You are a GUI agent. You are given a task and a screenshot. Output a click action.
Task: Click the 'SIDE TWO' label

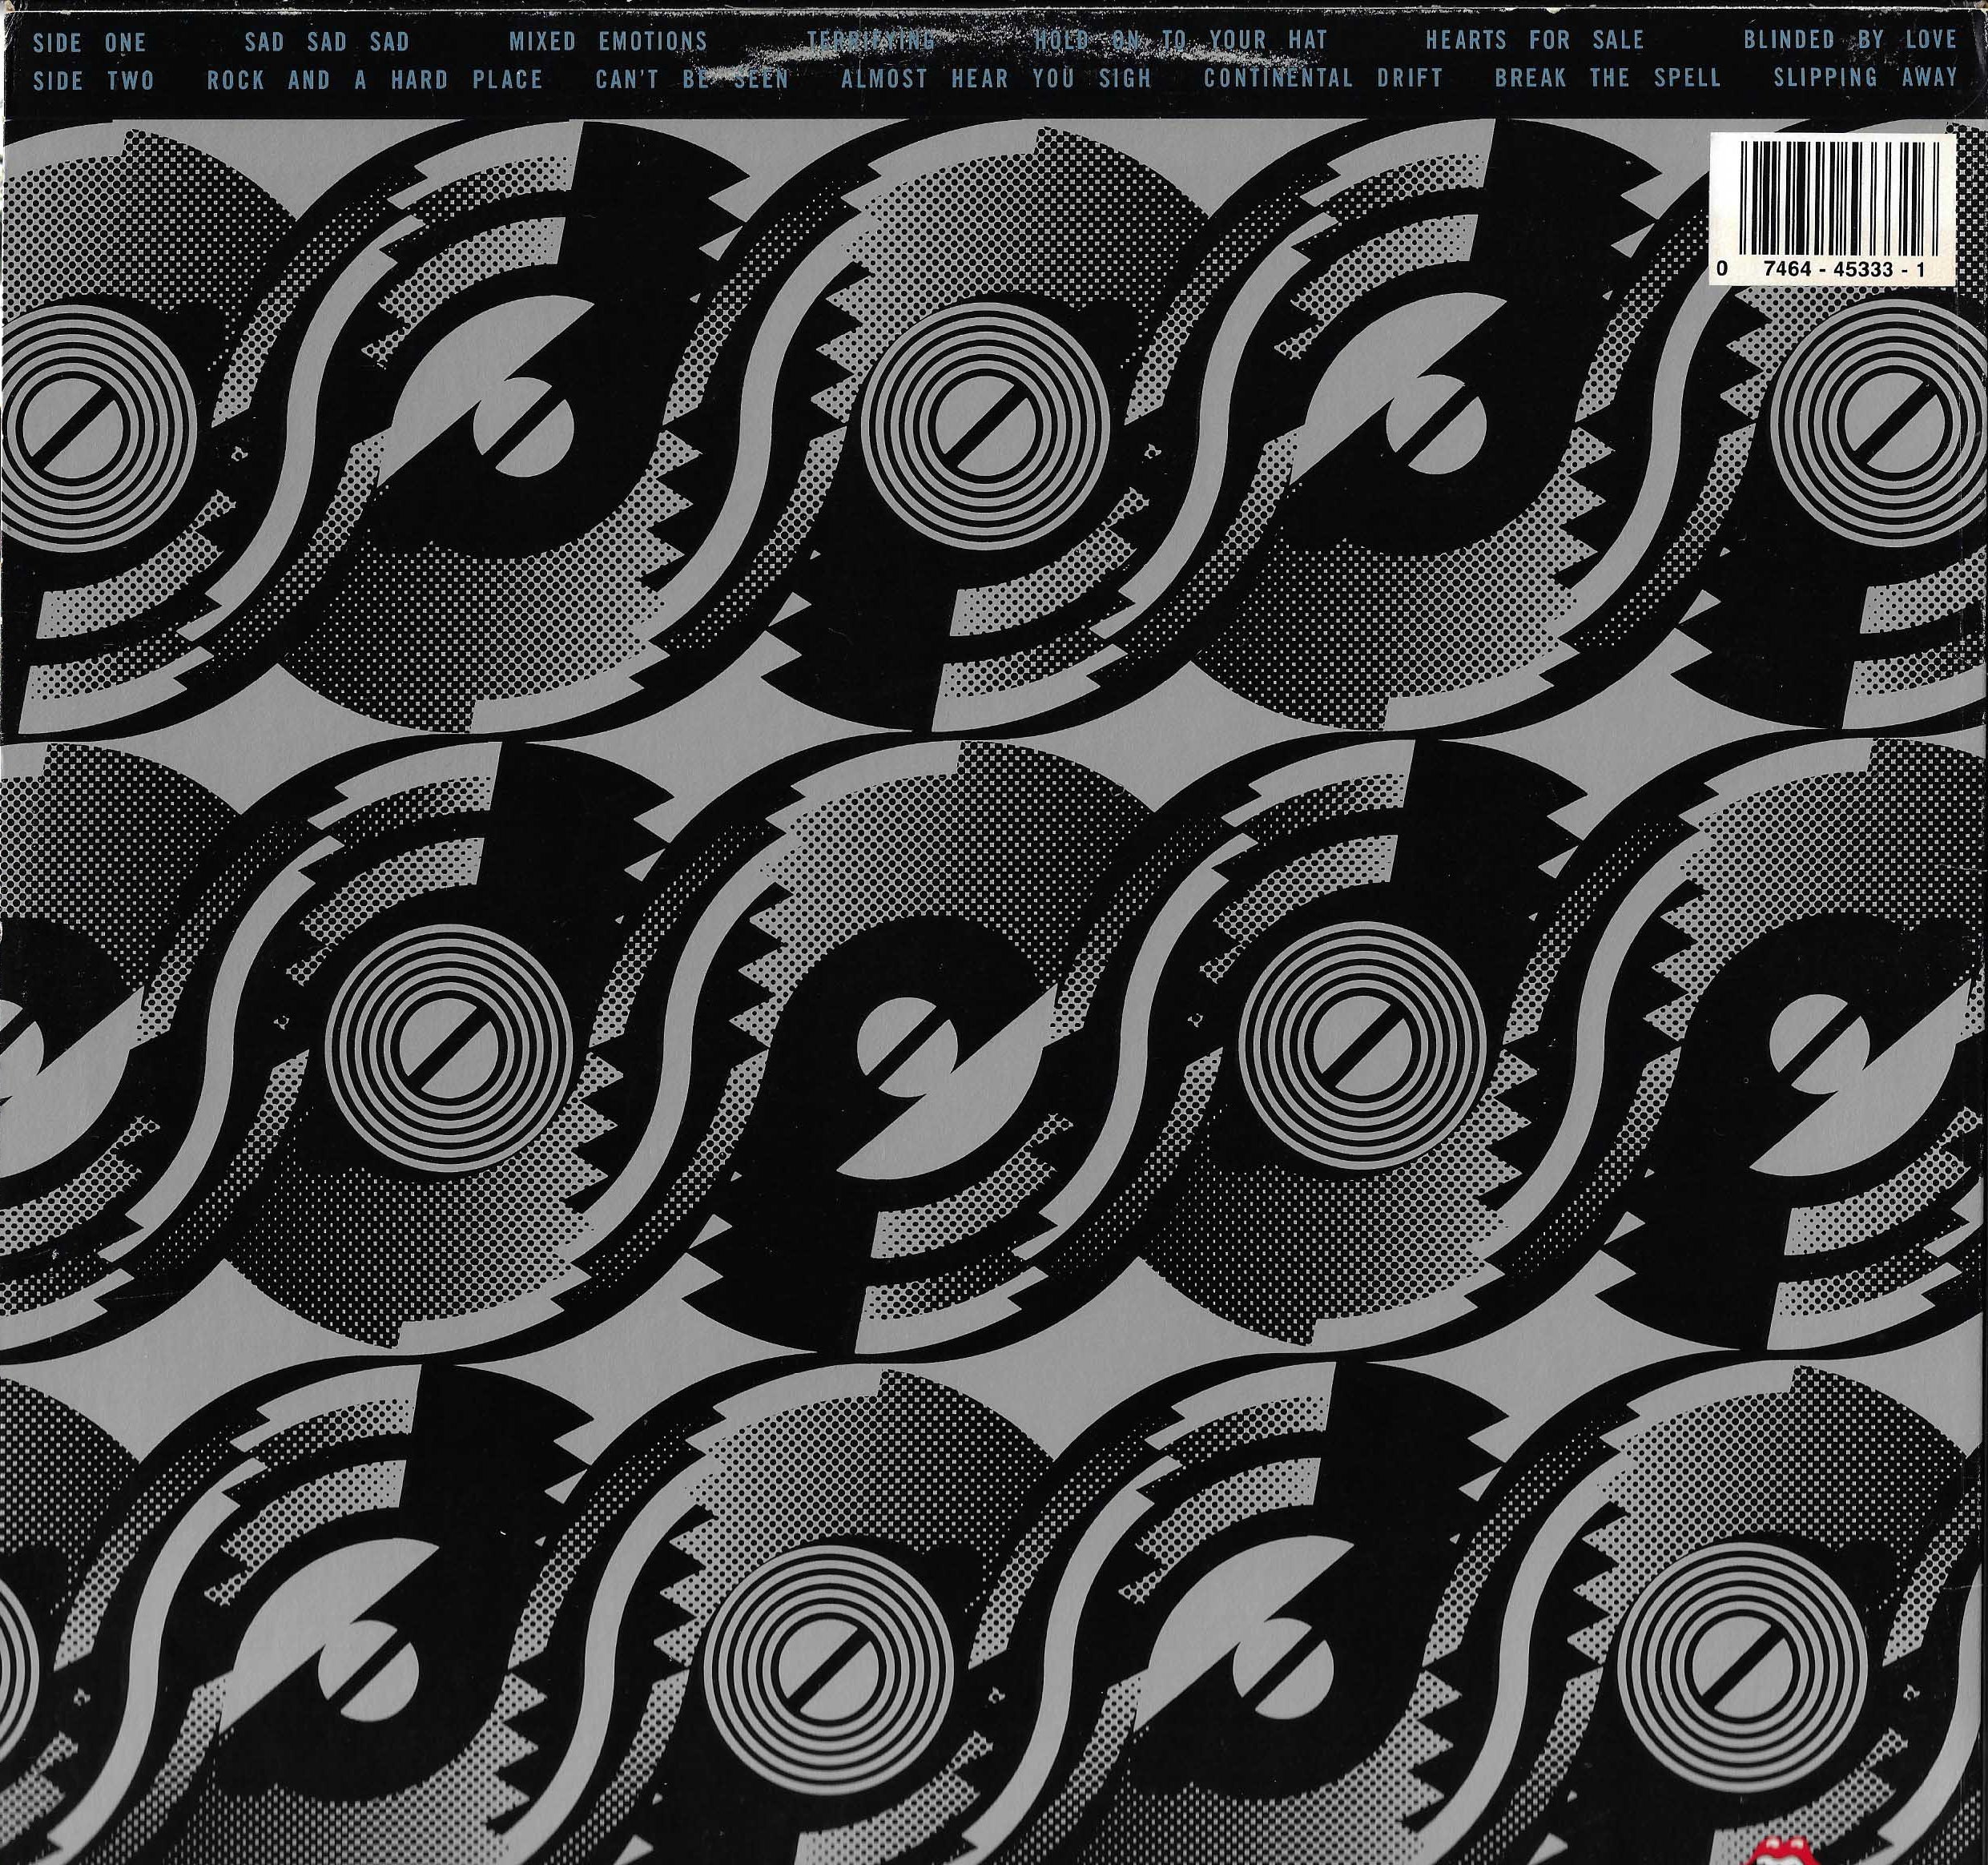point(94,81)
